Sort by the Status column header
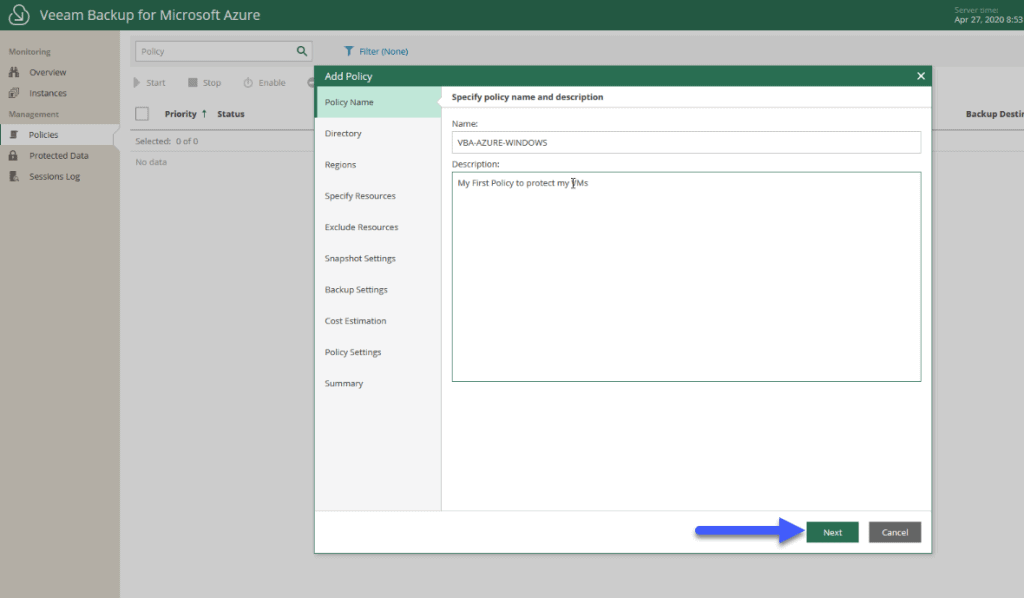The width and height of the screenshot is (1024, 598). (x=231, y=114)
